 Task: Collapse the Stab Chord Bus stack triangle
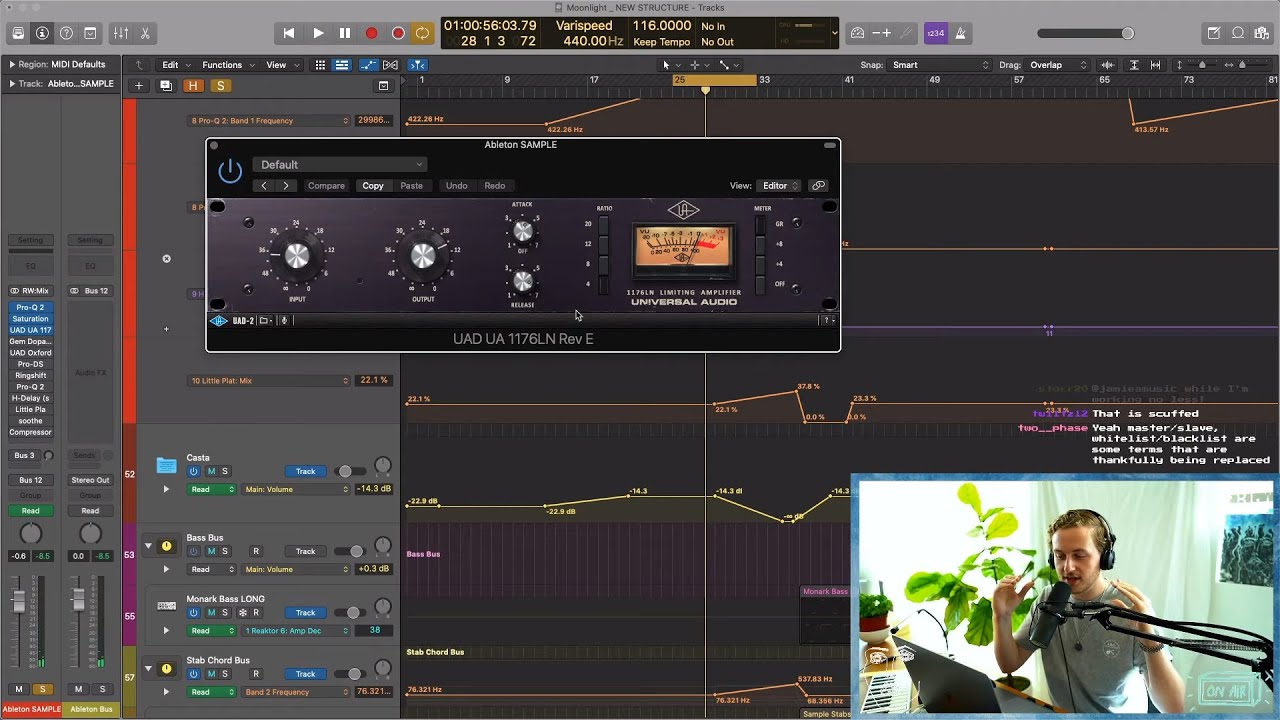click(148, 668)
